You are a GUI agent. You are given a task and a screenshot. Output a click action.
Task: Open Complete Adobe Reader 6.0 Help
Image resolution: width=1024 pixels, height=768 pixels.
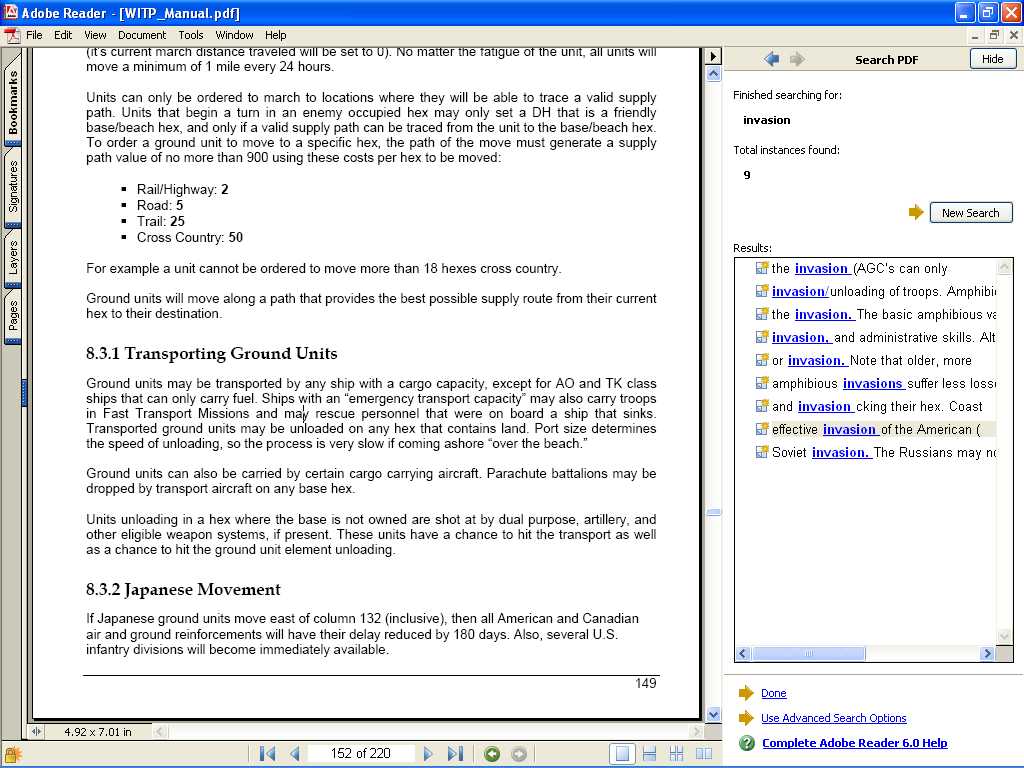coord(854,743)
